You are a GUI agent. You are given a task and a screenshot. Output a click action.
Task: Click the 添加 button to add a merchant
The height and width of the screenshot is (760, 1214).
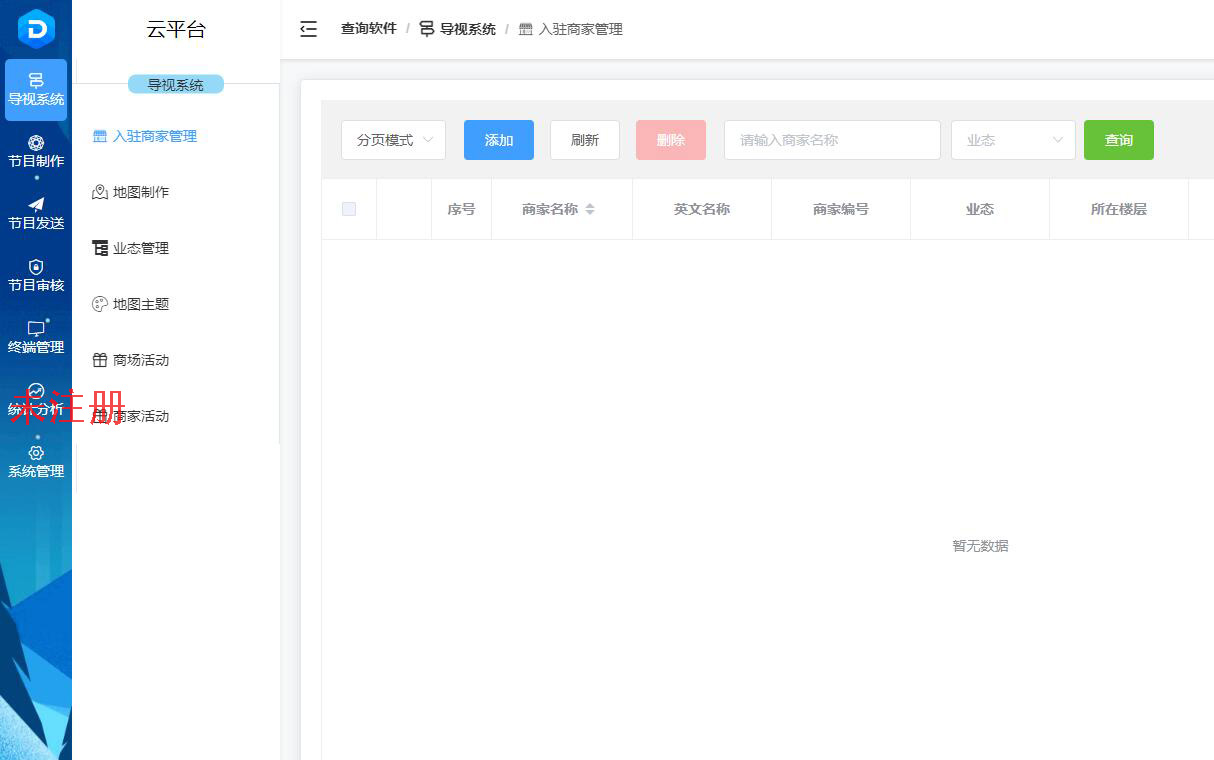pos(498,140)
